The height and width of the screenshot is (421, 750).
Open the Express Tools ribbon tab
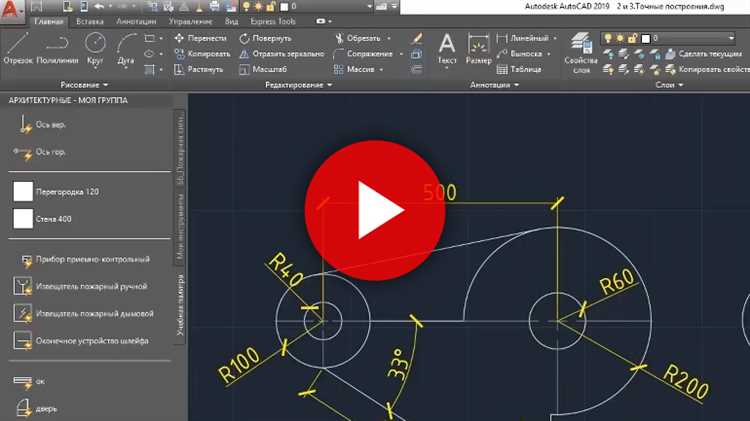coord(274,19)
